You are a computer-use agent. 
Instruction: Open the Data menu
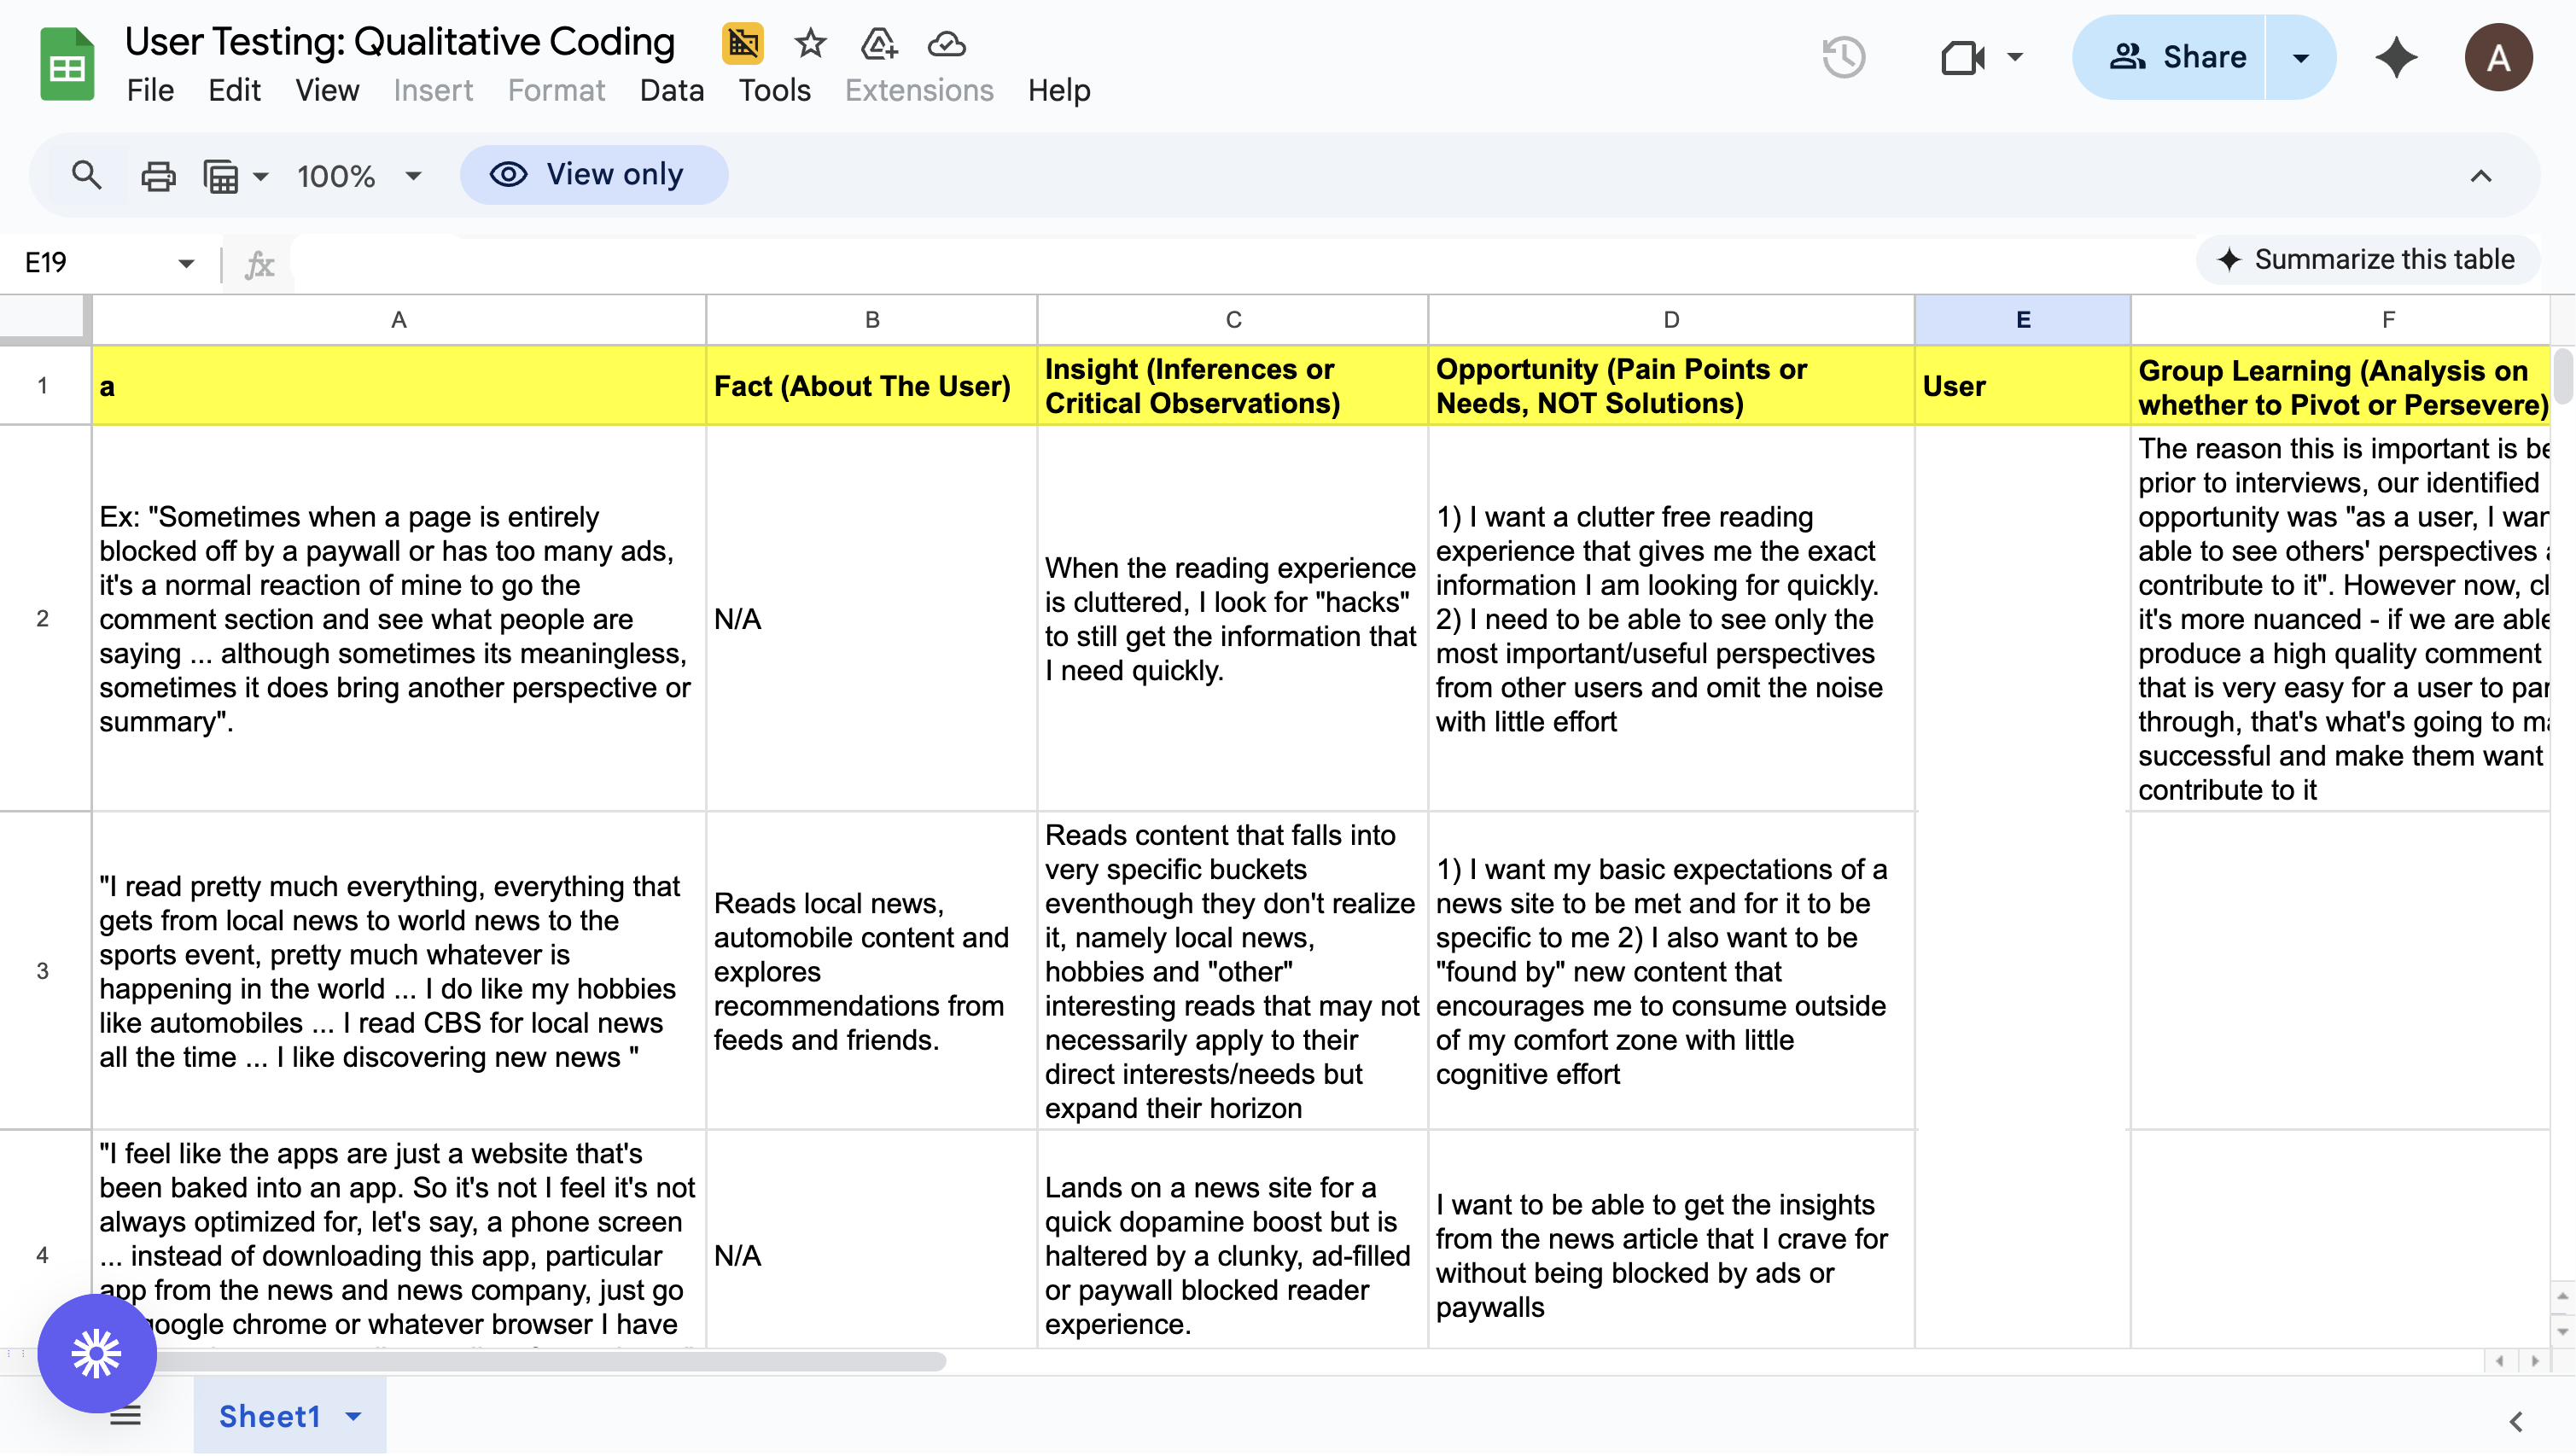(x=671, y=90)
